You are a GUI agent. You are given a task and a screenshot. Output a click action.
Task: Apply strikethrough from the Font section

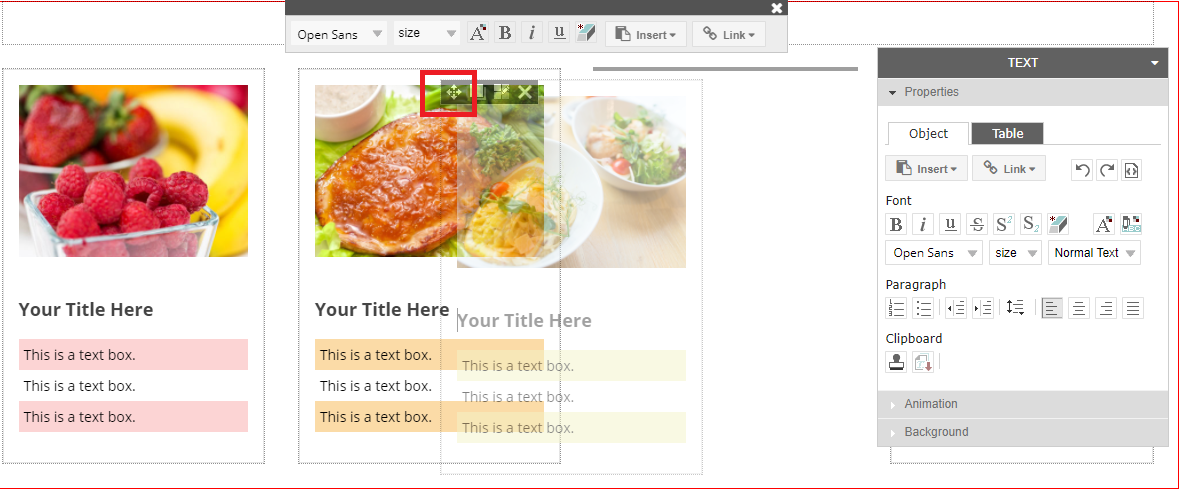coord(977,224)
